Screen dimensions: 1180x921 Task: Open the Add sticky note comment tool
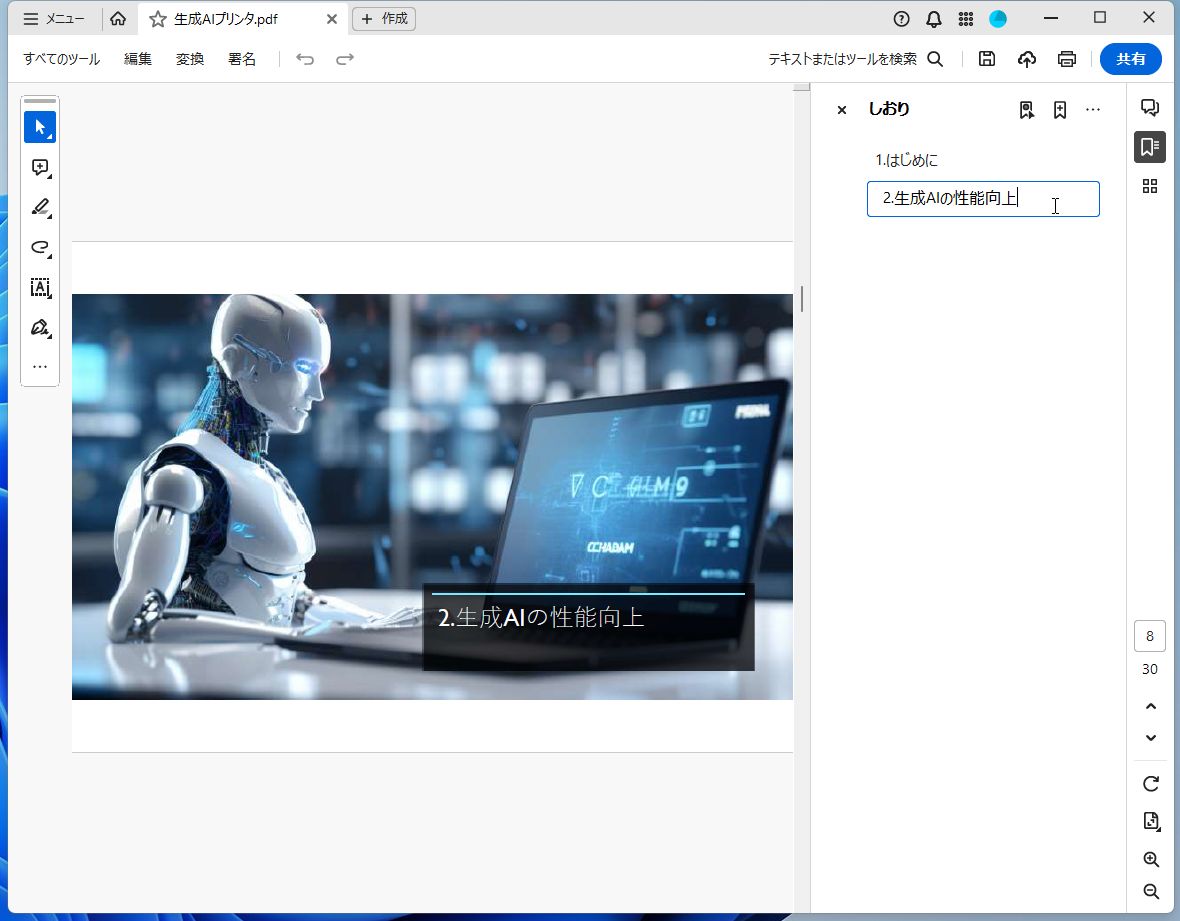point(40,168)
